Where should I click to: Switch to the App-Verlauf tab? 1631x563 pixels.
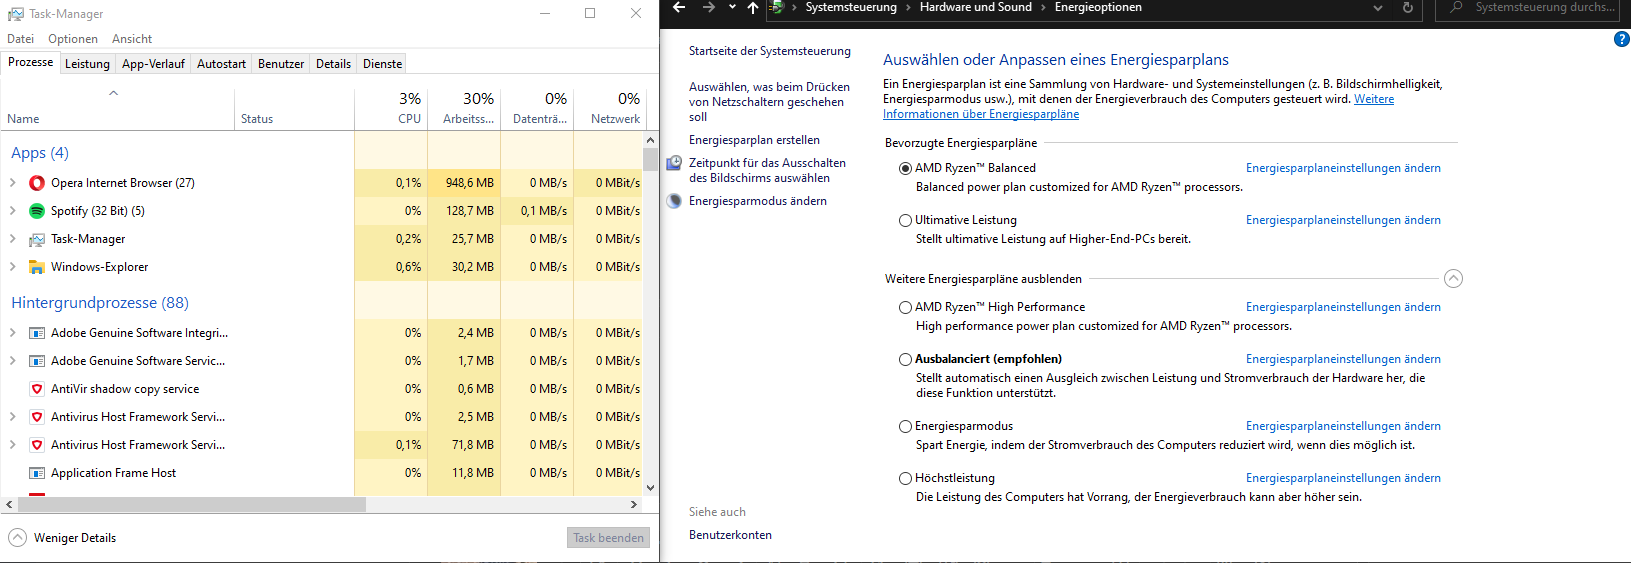(x=153, y=64)
